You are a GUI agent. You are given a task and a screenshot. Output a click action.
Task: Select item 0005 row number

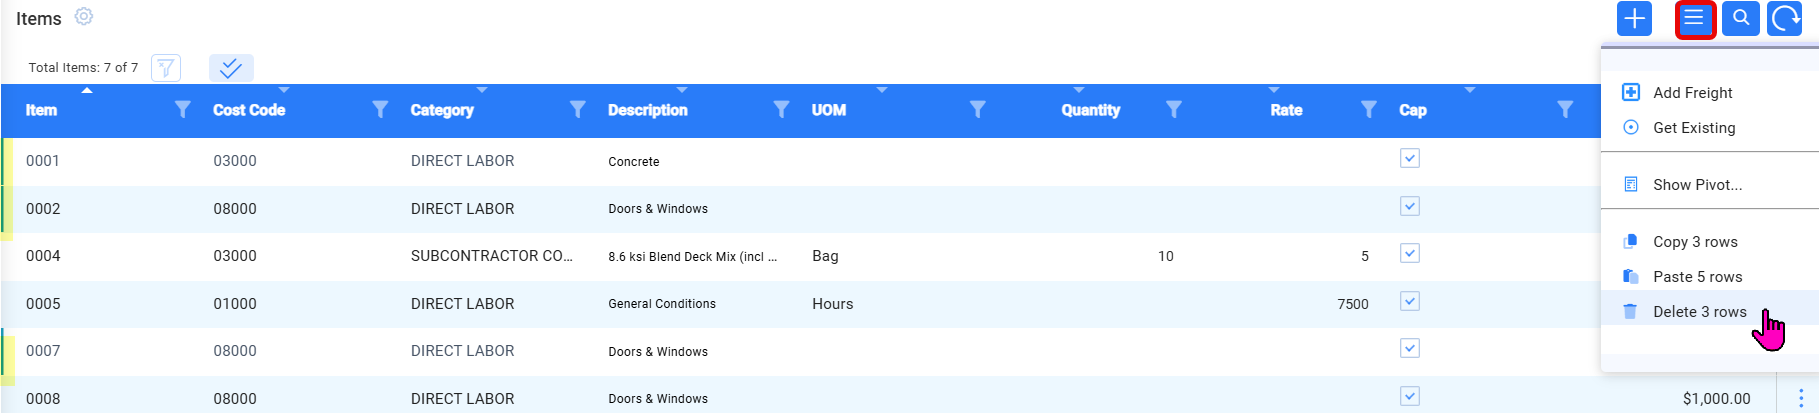tap(43, 304)
